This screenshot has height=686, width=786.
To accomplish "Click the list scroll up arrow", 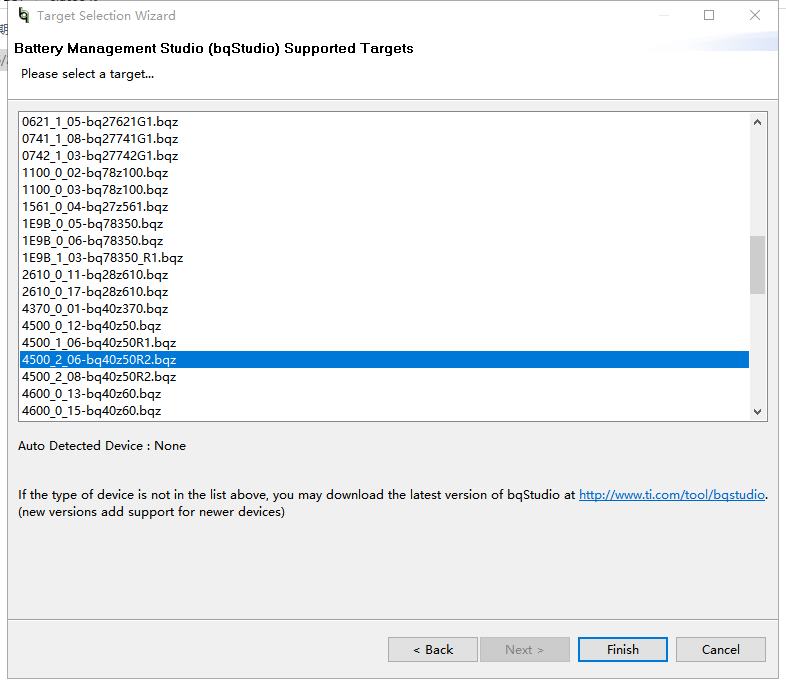I will tap(757, 122).
